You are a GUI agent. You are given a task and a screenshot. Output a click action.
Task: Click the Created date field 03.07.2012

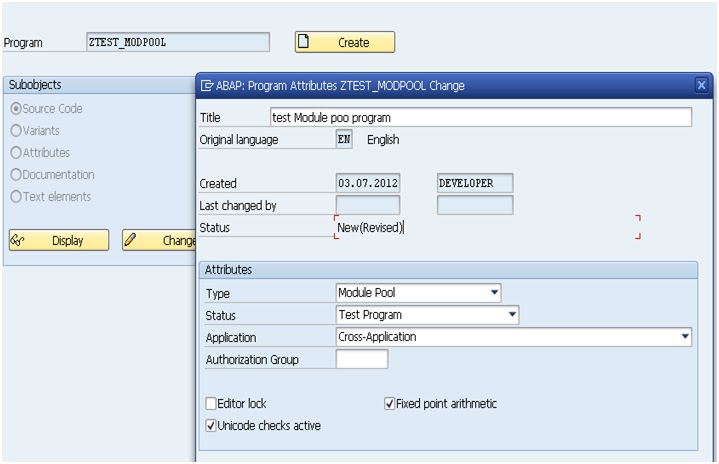click(368, 183)
